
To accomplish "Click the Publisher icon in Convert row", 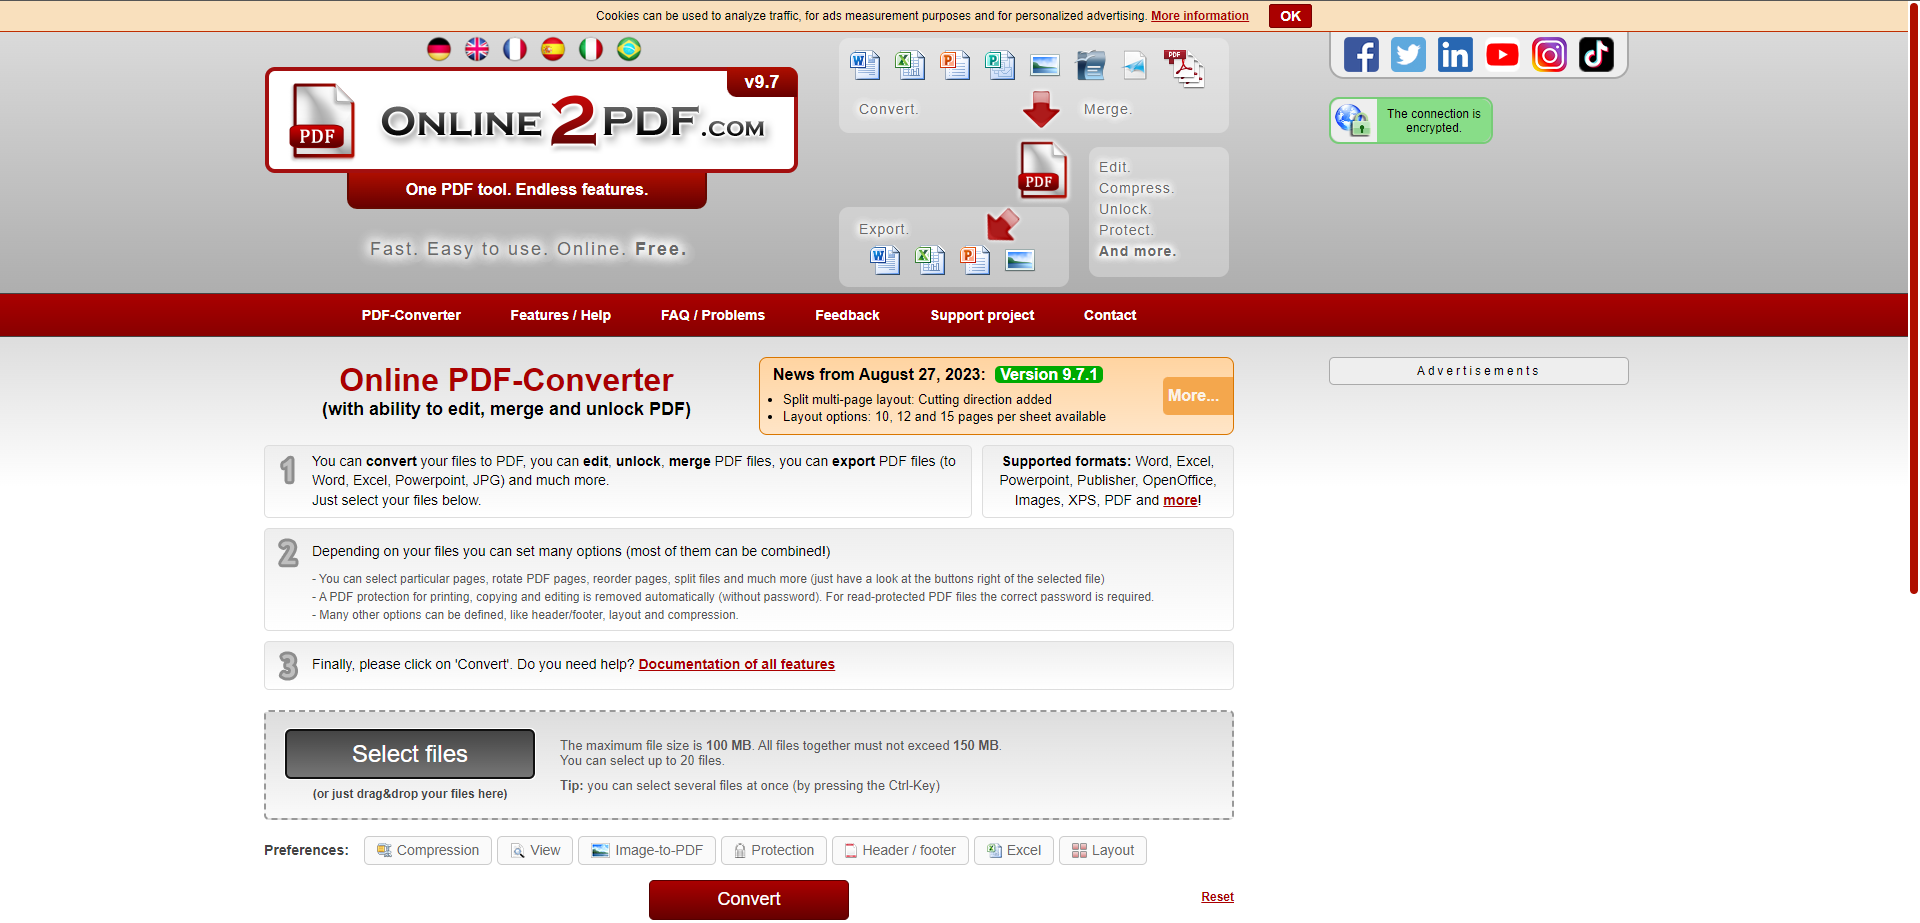I will point(1000,65).
